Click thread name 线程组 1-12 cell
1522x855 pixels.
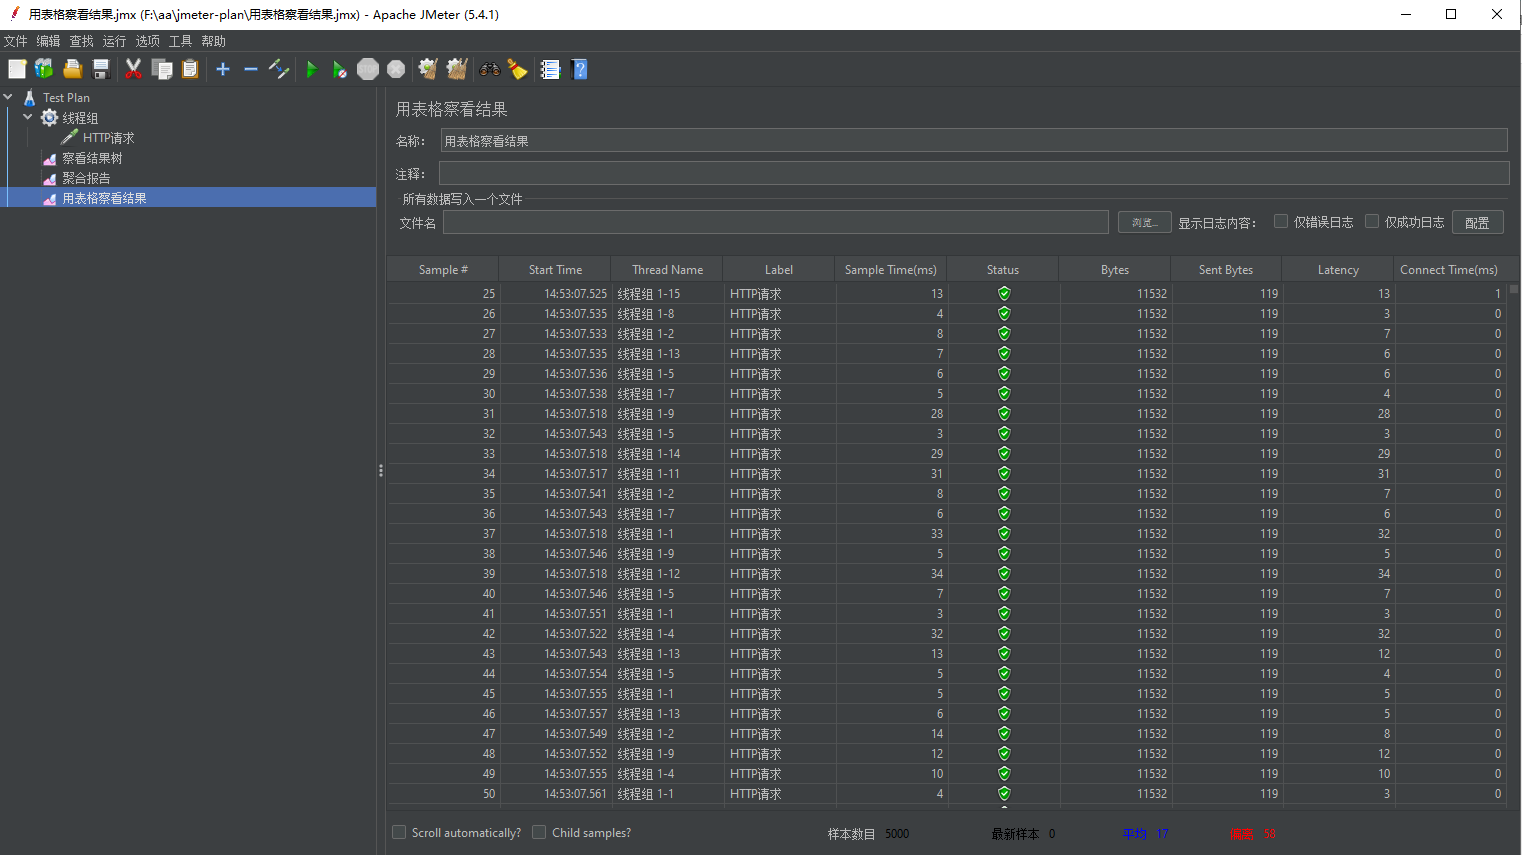coord(666,573)
